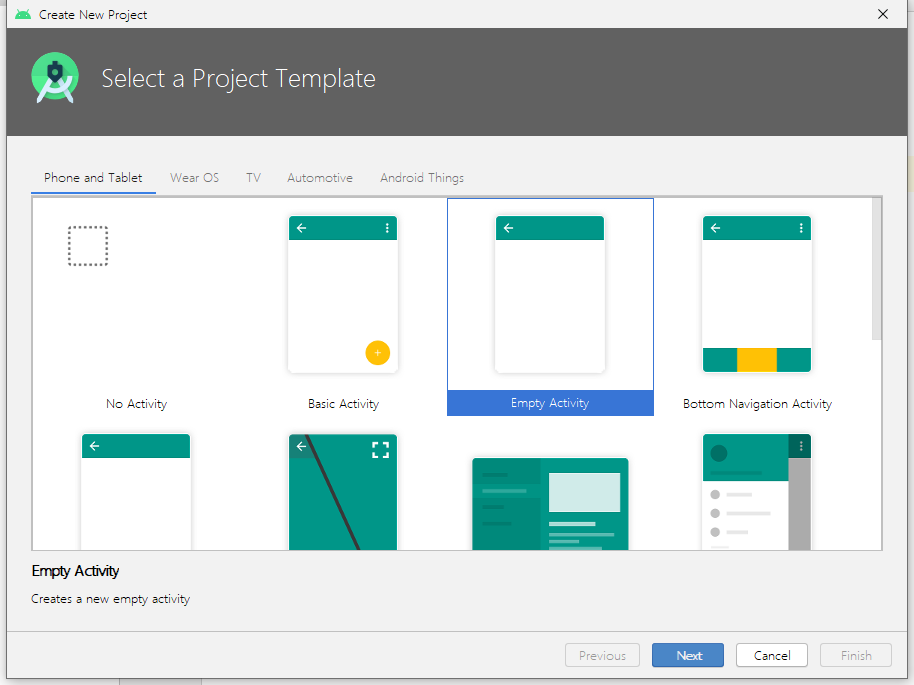Click the bold "Empty Activity" heading below list
Screen dimensions: 914x685
75,571
